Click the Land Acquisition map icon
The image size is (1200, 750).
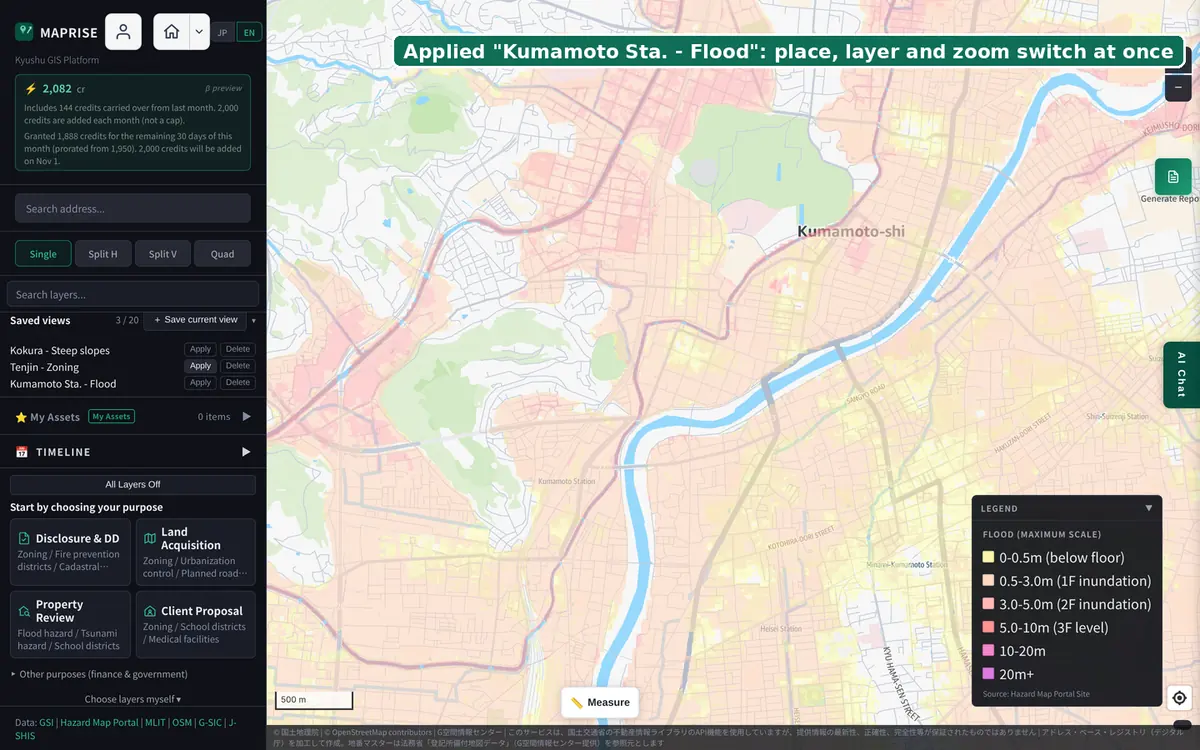[150, 538]
